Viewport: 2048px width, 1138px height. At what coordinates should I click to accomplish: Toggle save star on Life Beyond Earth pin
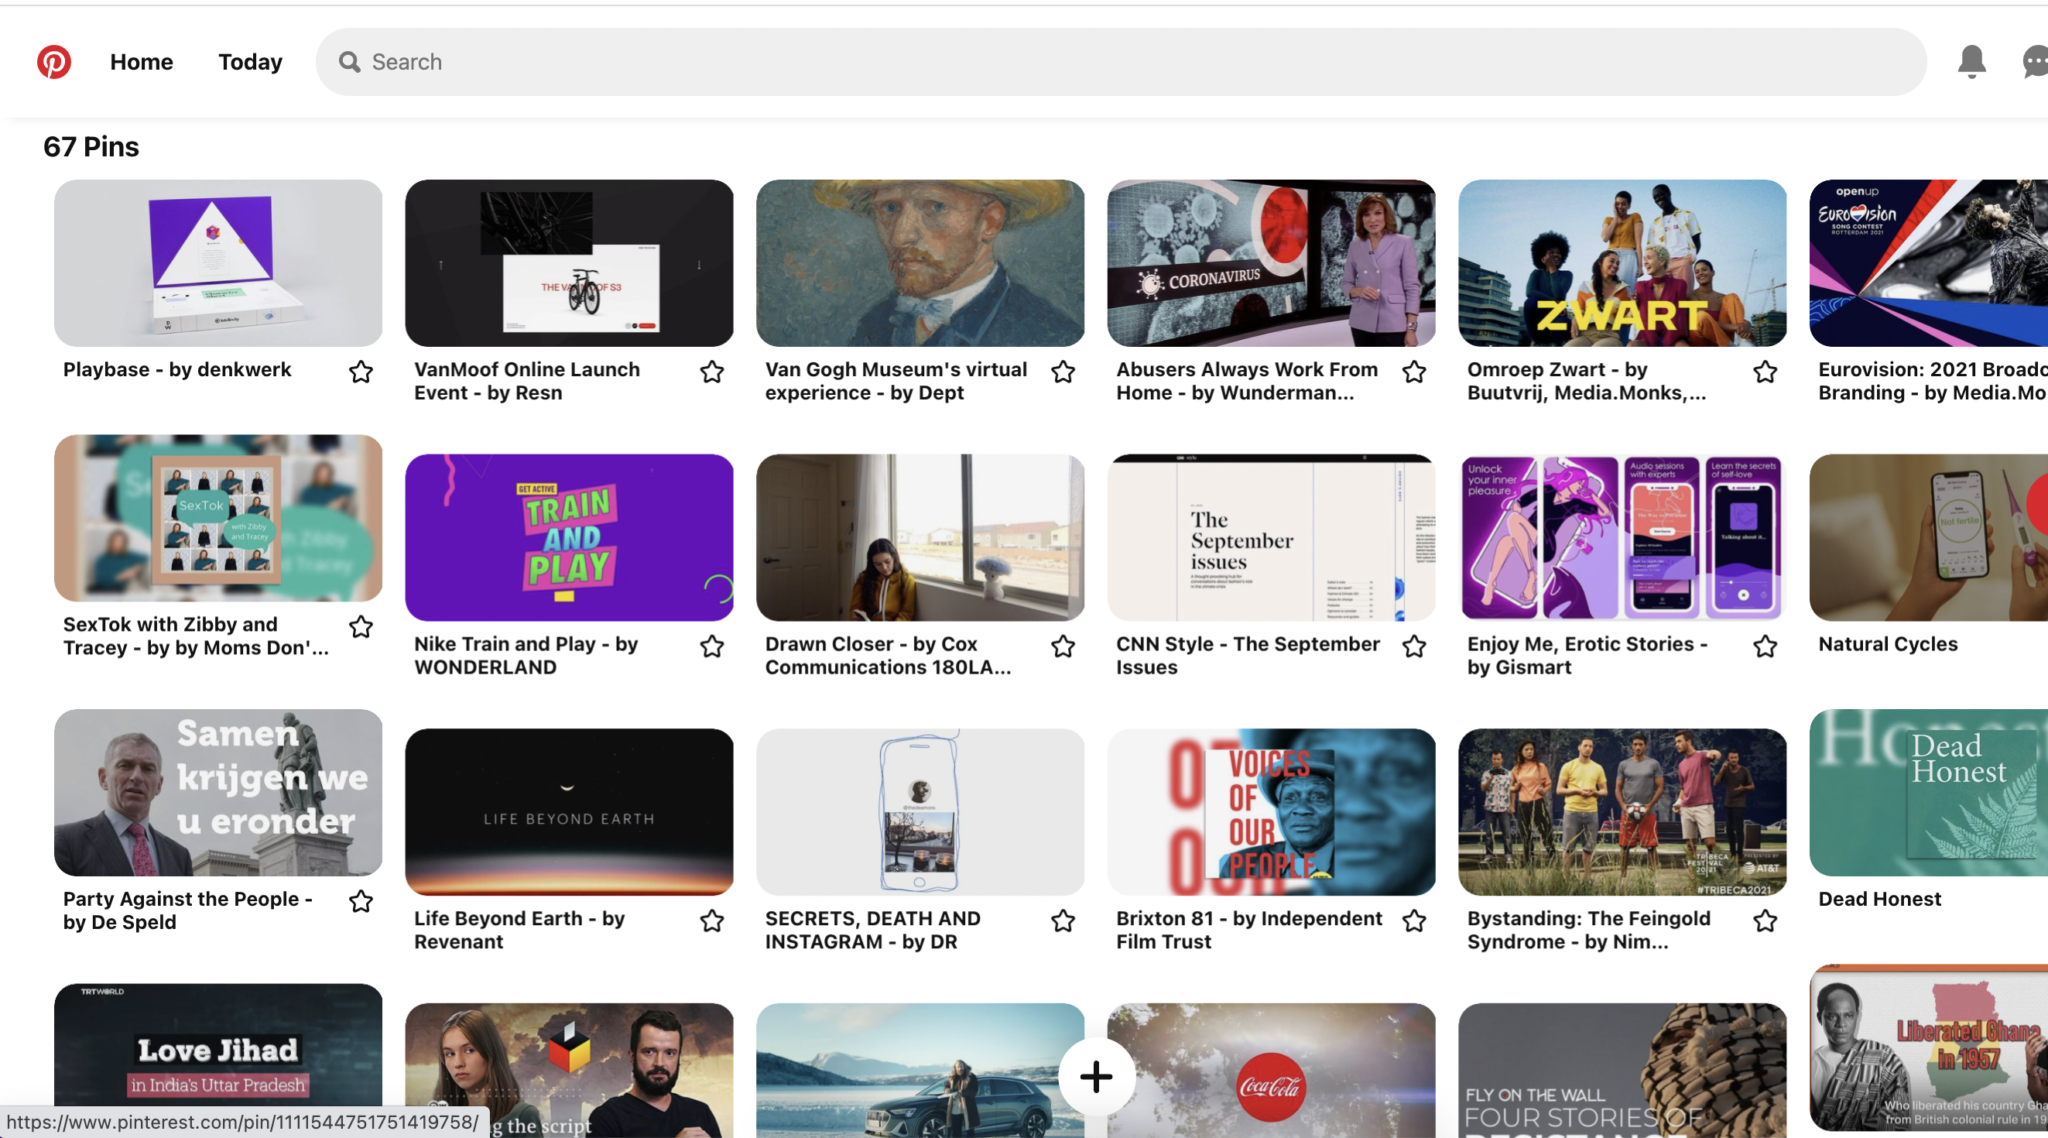[x=713, y=921]
